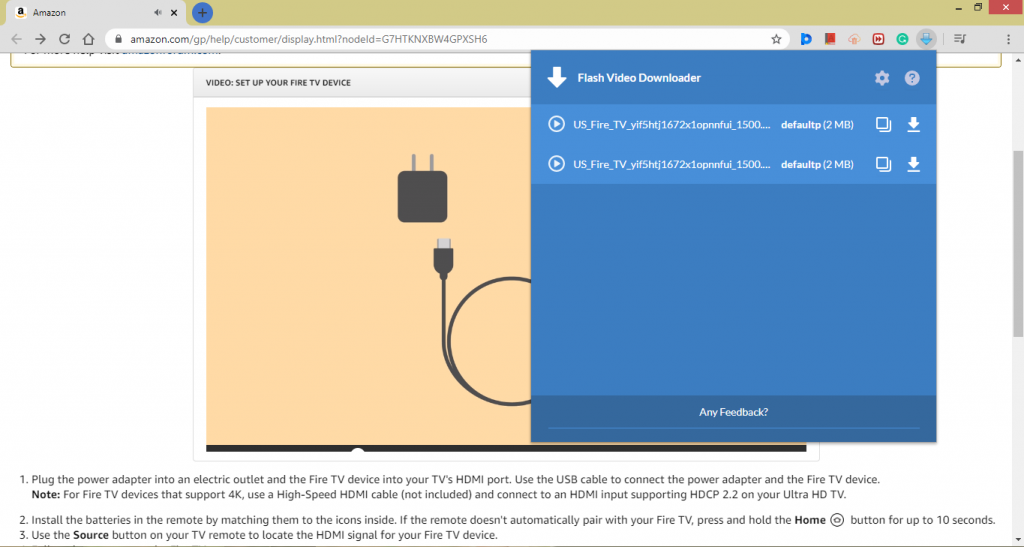
Task: Play the second US_Fire_TV video preview
Action: 556,164
